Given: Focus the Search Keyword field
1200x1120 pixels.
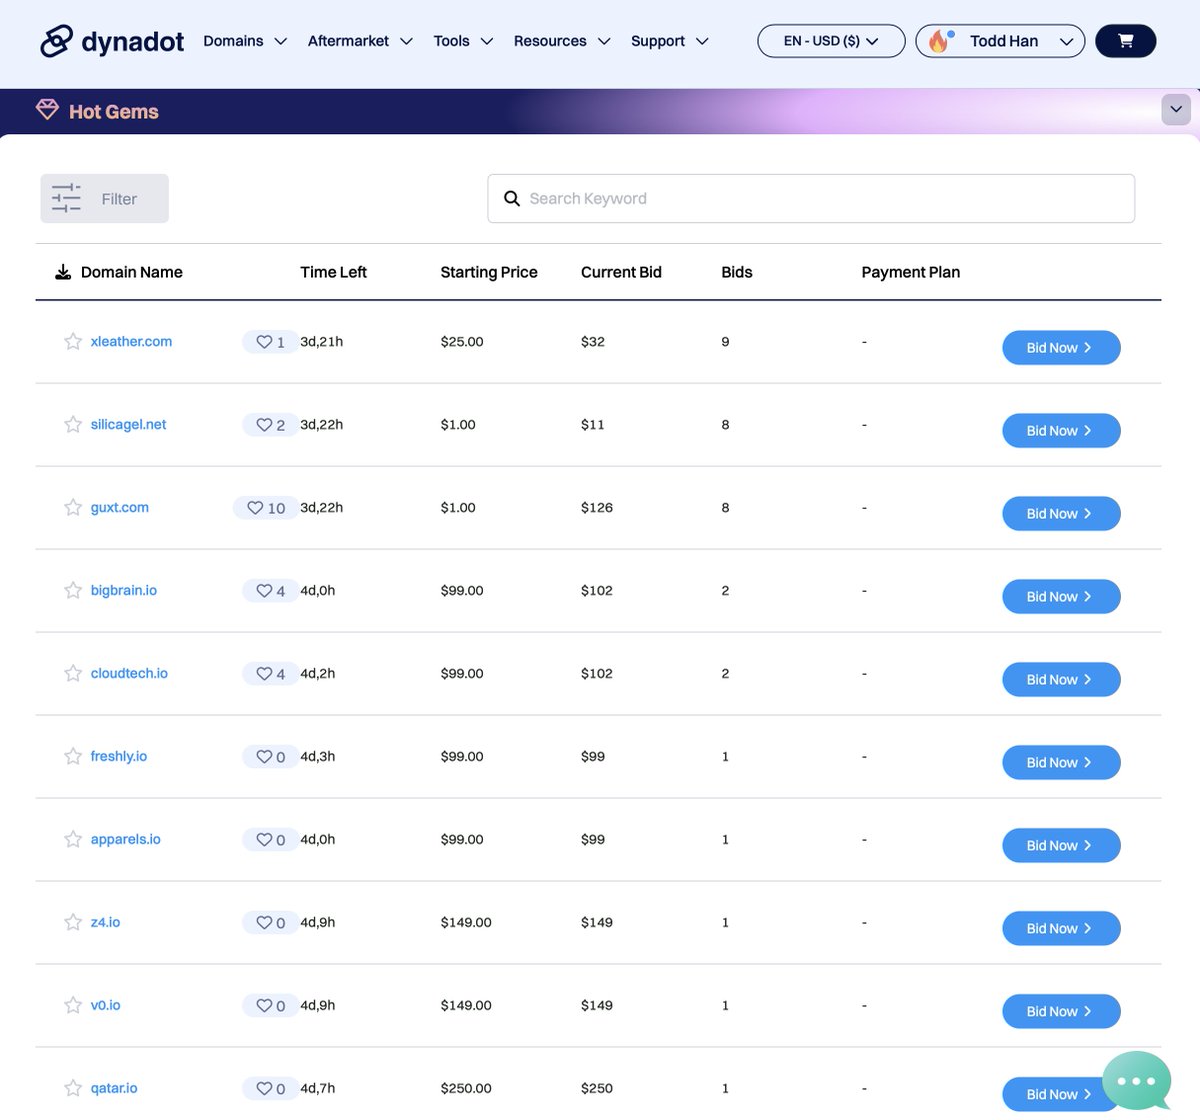Looking at the screenshot, I should pyautogui.click(x=811, y=198).
